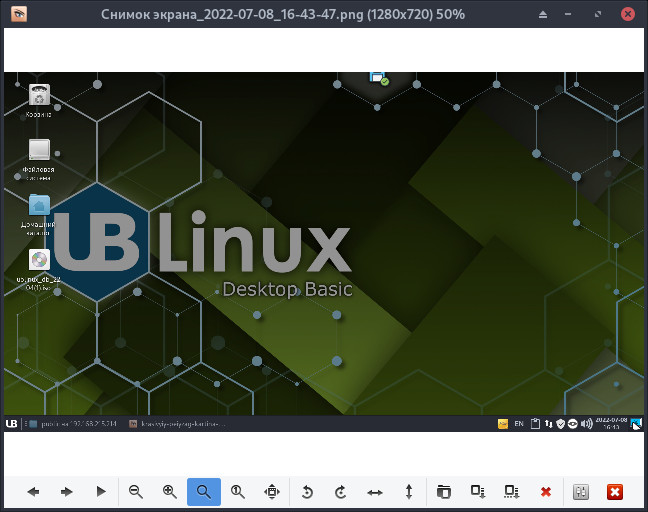Go to the previous image

click(33, 492)
